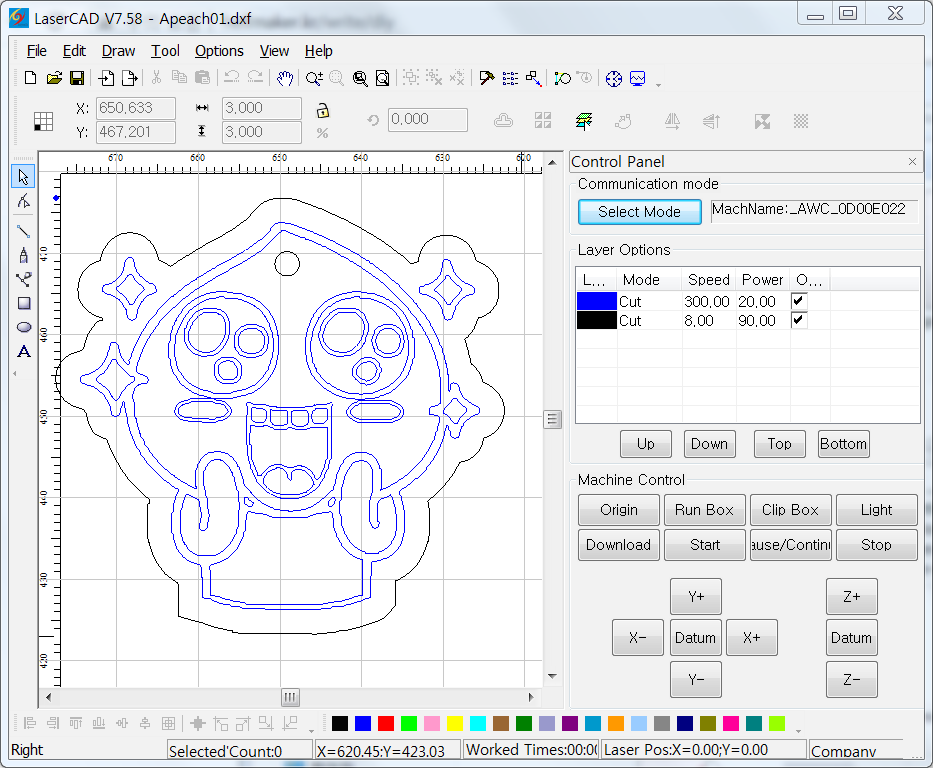Click the blue globe machine icon
933x768 pixels.
click(613, 78)
